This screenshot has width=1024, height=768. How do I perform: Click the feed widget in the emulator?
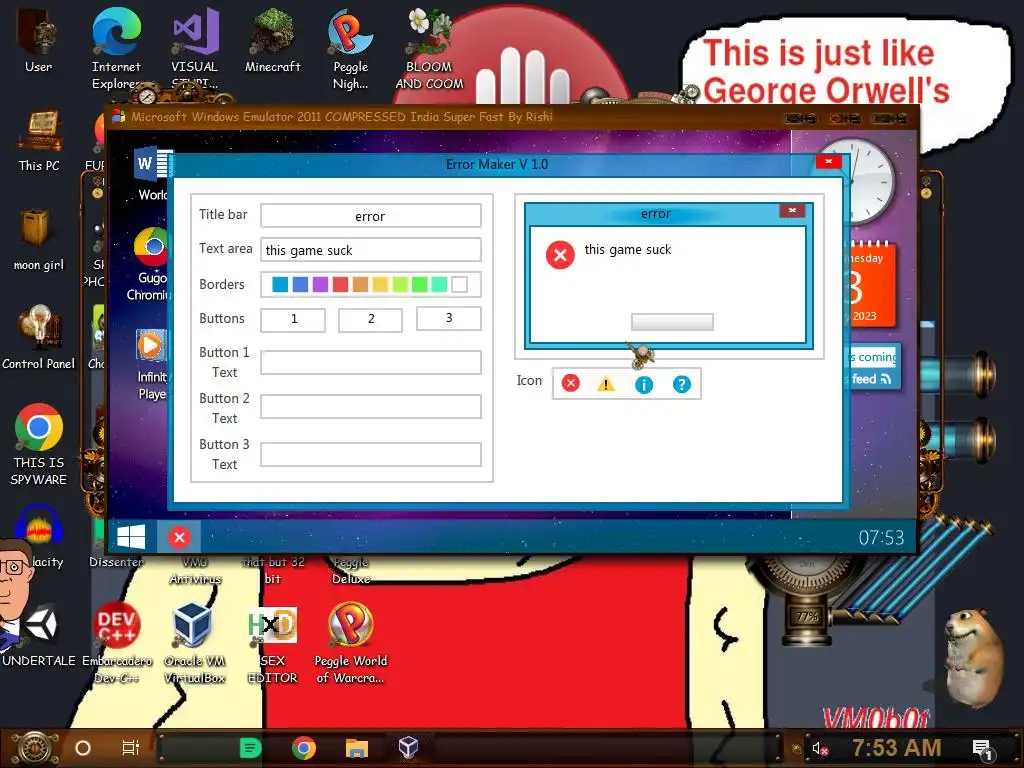[x=875, y=368]
